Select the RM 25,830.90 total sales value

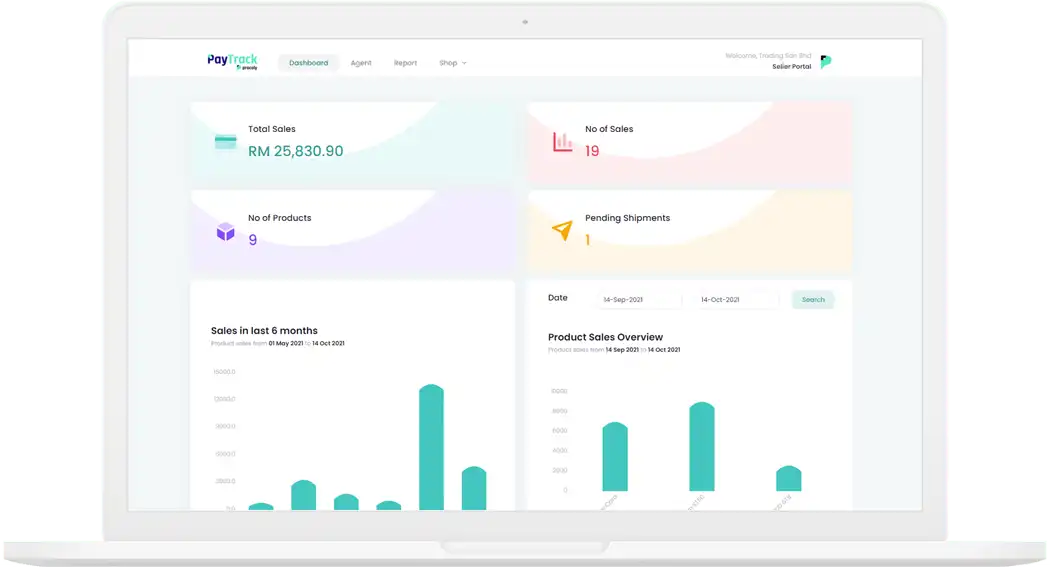click(x=295, y=151)
